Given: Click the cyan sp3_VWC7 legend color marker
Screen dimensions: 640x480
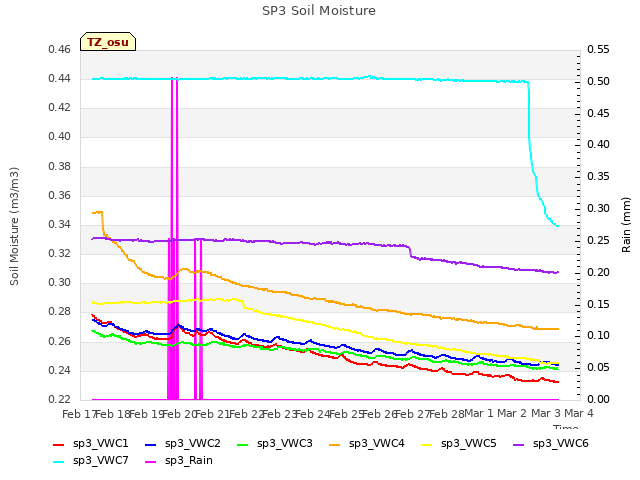Looking at the screenshot, I should (59, 462).
